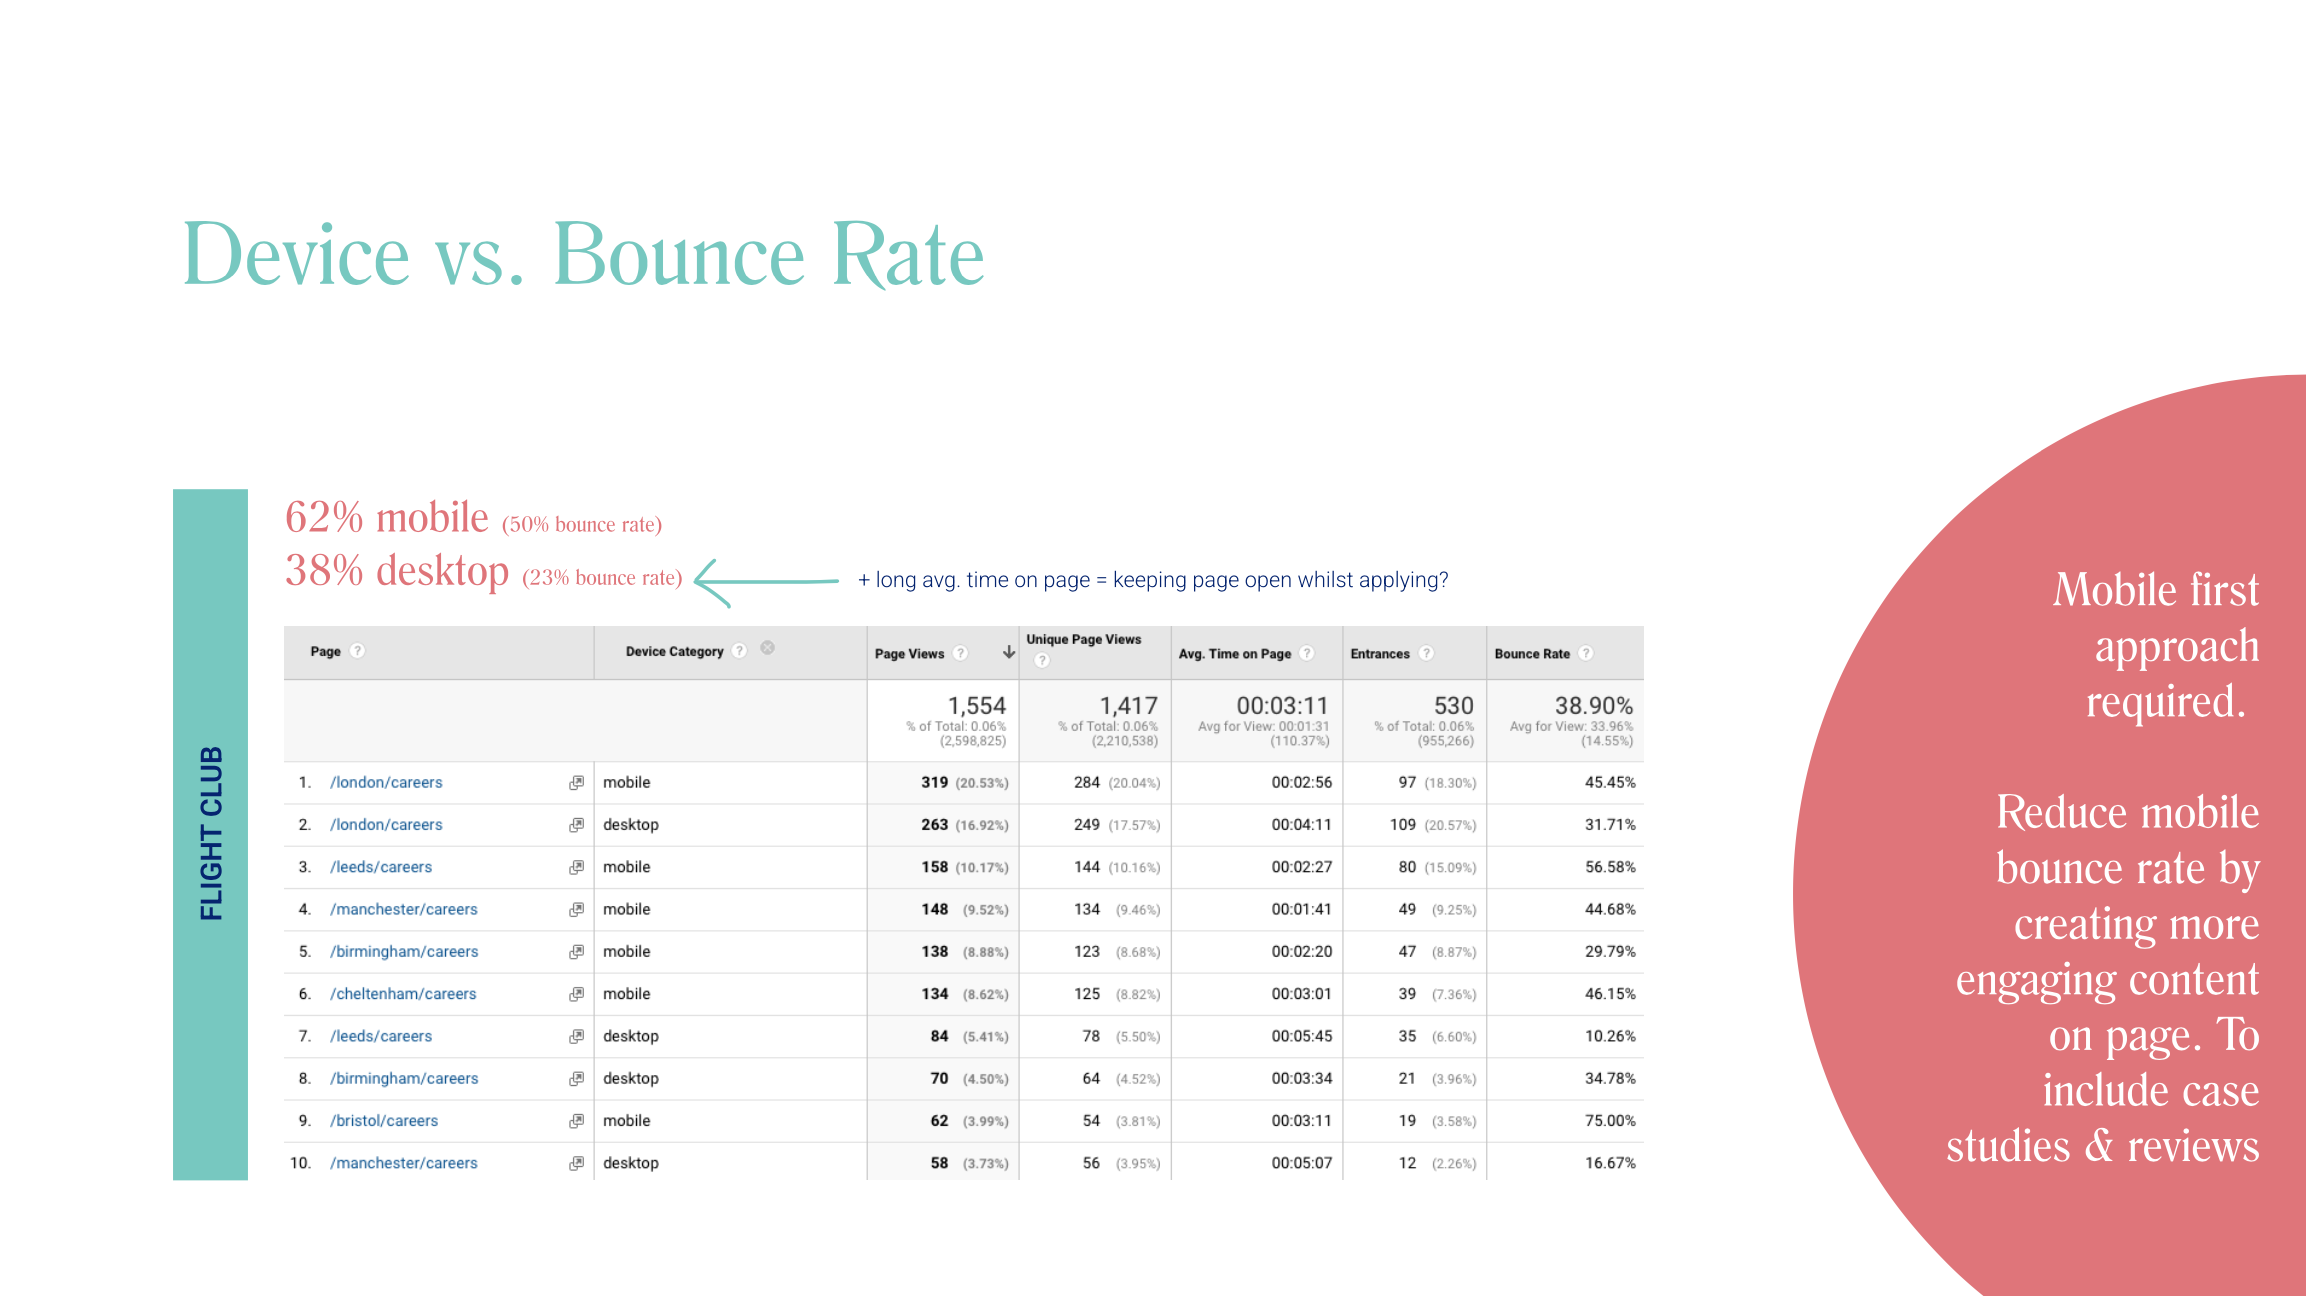Select the 38% desktop heading

(397, 571)
